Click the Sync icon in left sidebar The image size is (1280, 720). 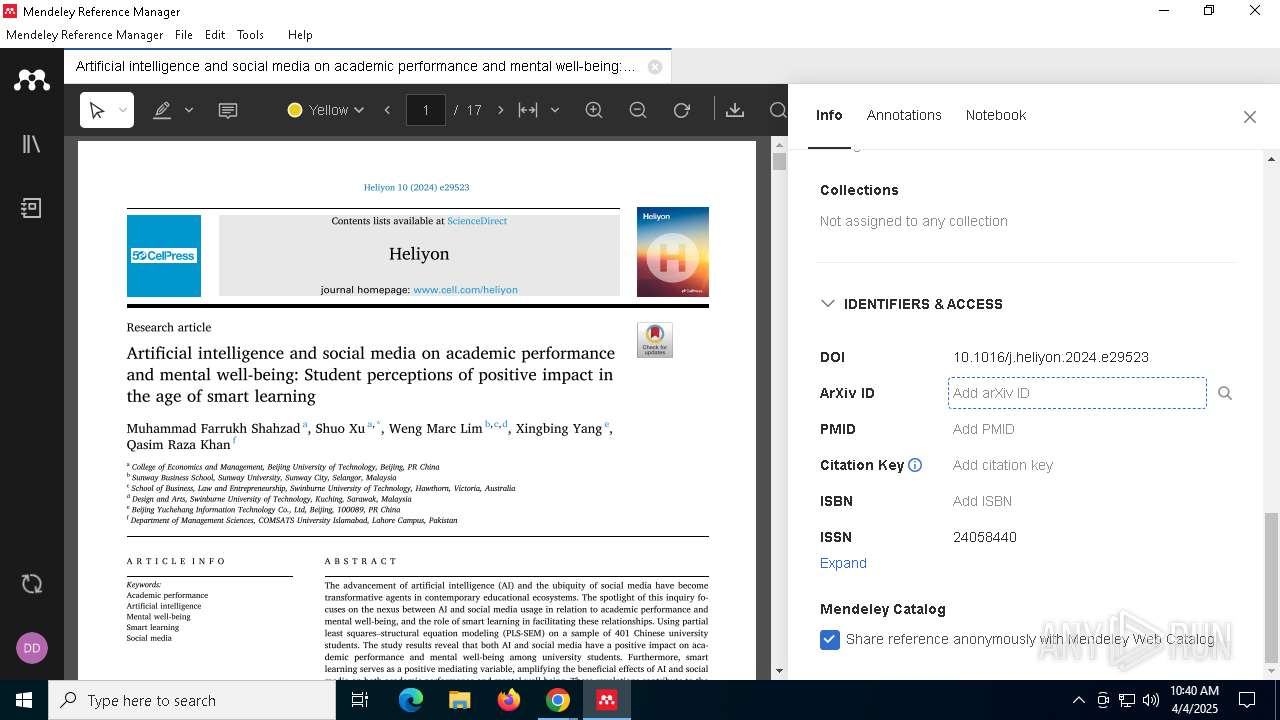pos(31,584)
